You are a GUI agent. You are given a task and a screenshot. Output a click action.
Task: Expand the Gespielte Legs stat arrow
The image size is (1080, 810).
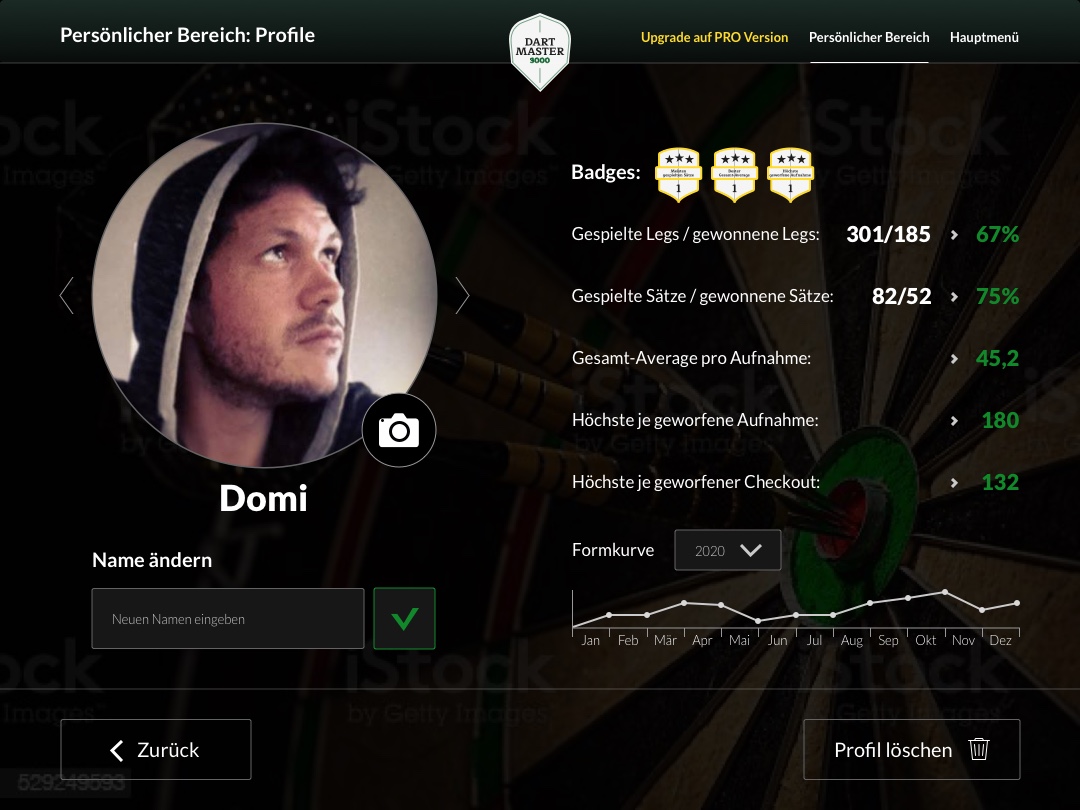point(954,235)
